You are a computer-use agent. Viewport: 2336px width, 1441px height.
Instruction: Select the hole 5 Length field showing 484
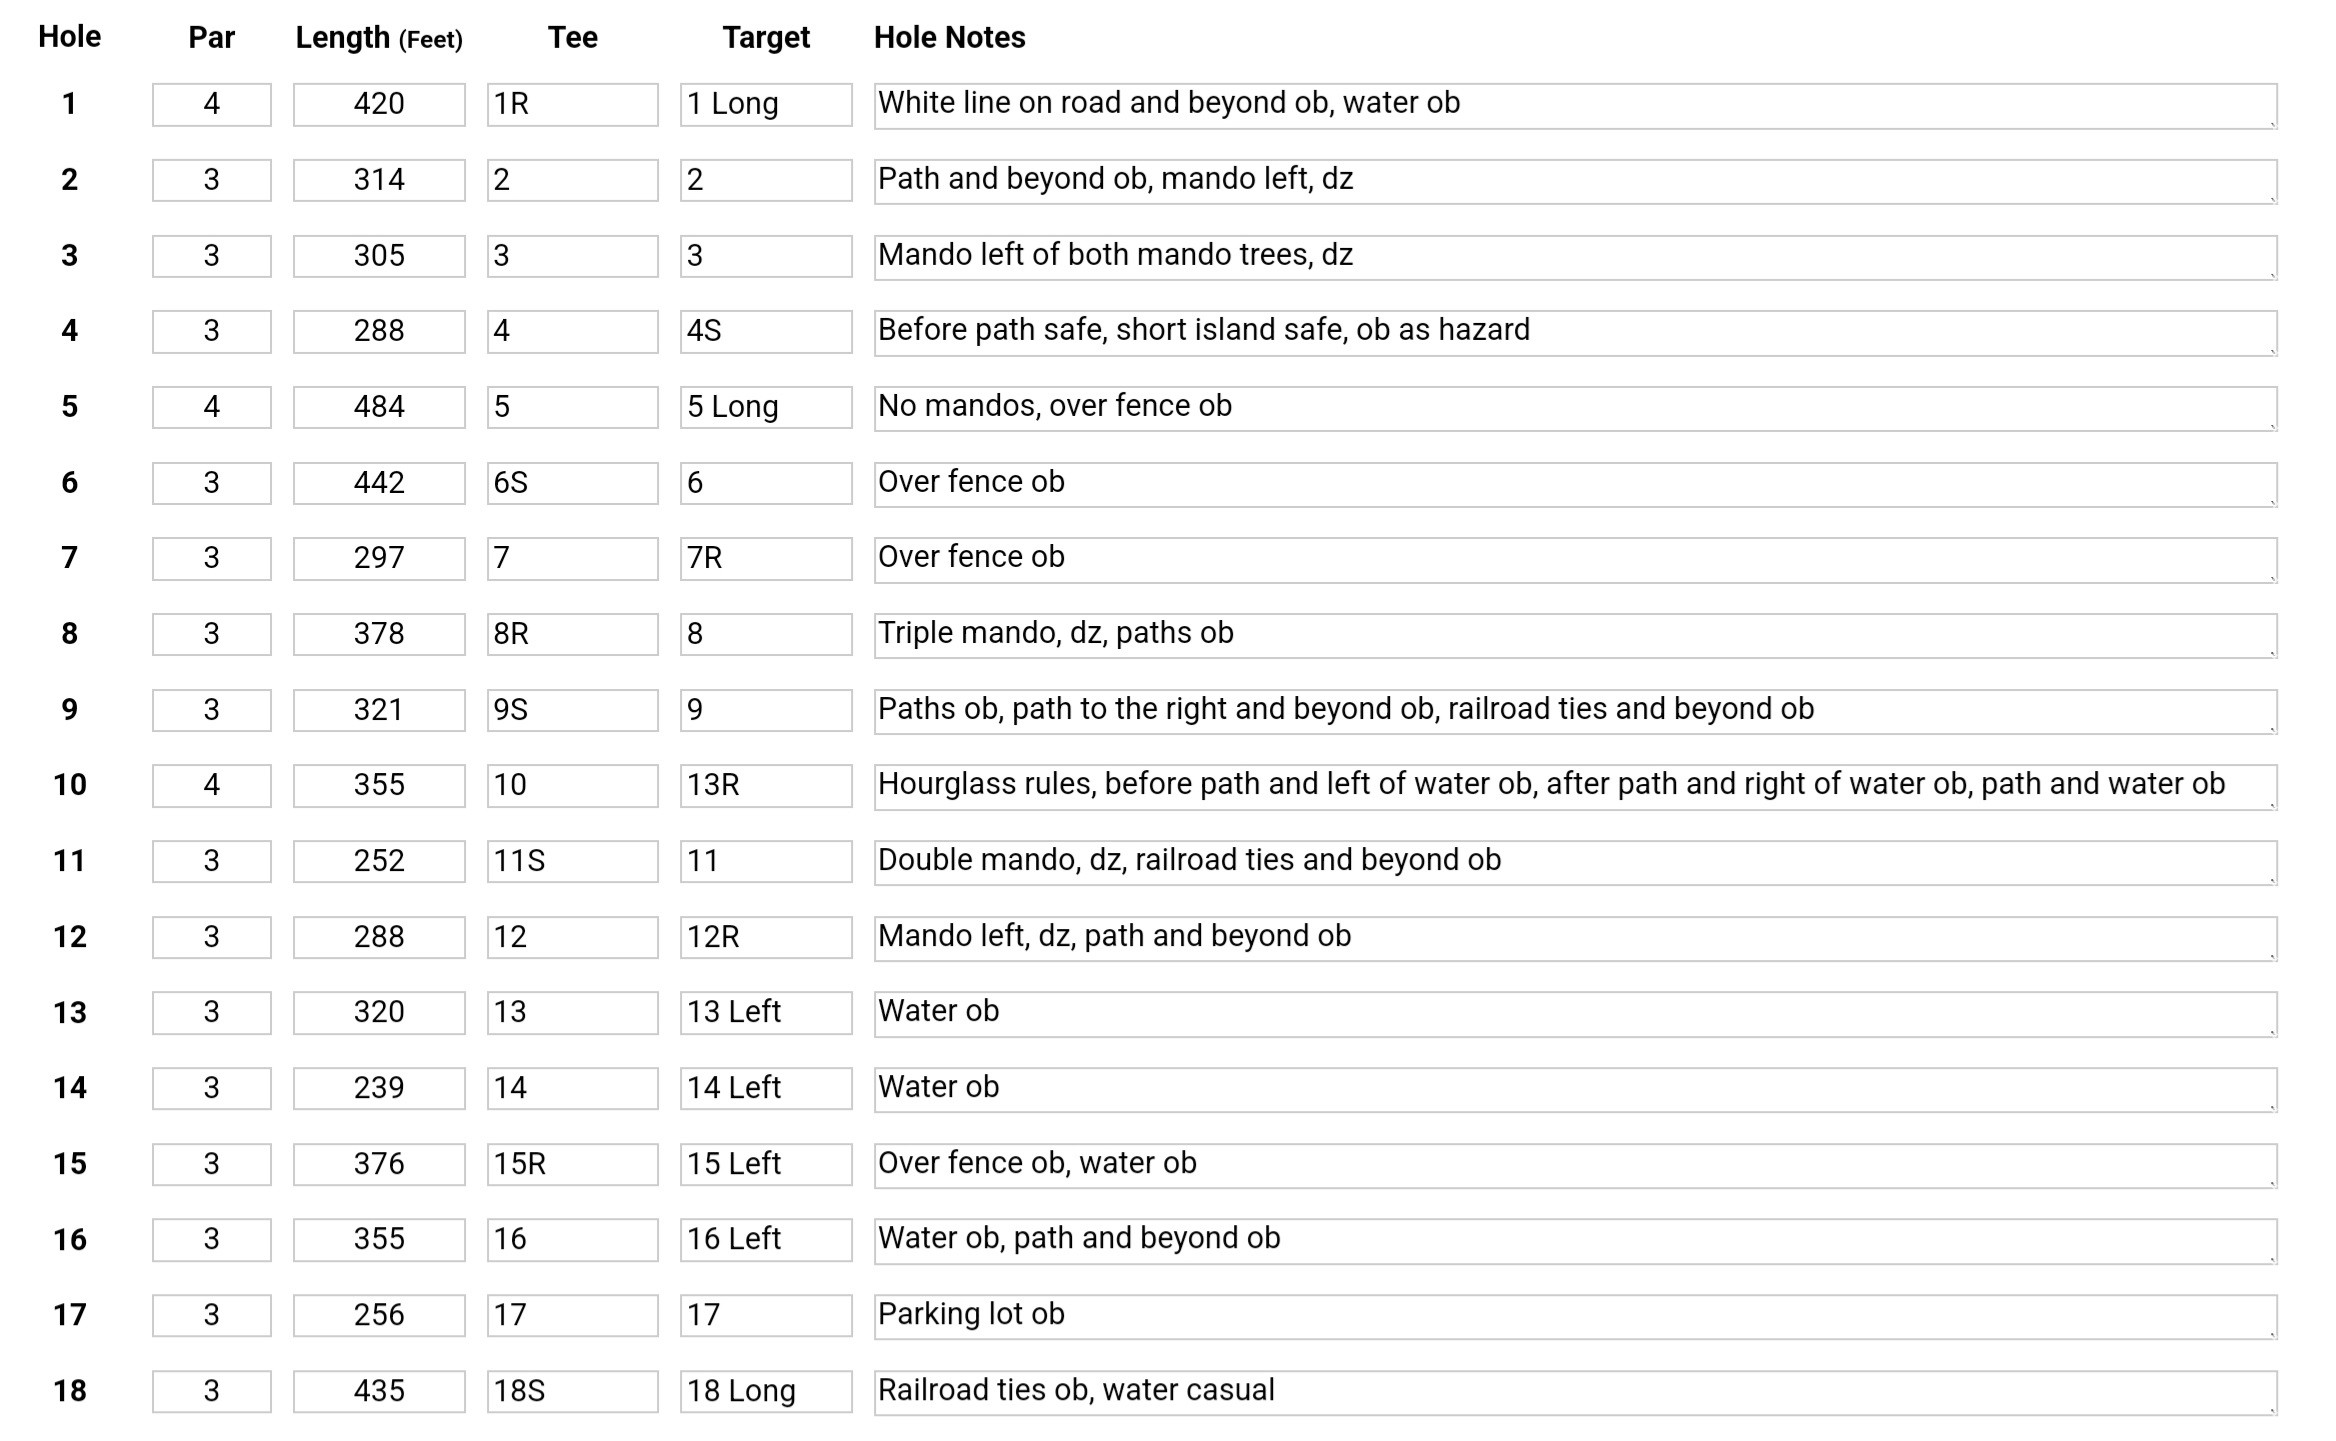pos(378,407)
